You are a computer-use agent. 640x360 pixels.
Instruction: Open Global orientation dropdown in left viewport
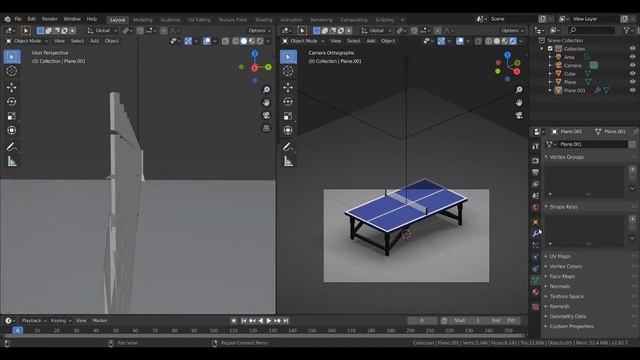[102, 31]
